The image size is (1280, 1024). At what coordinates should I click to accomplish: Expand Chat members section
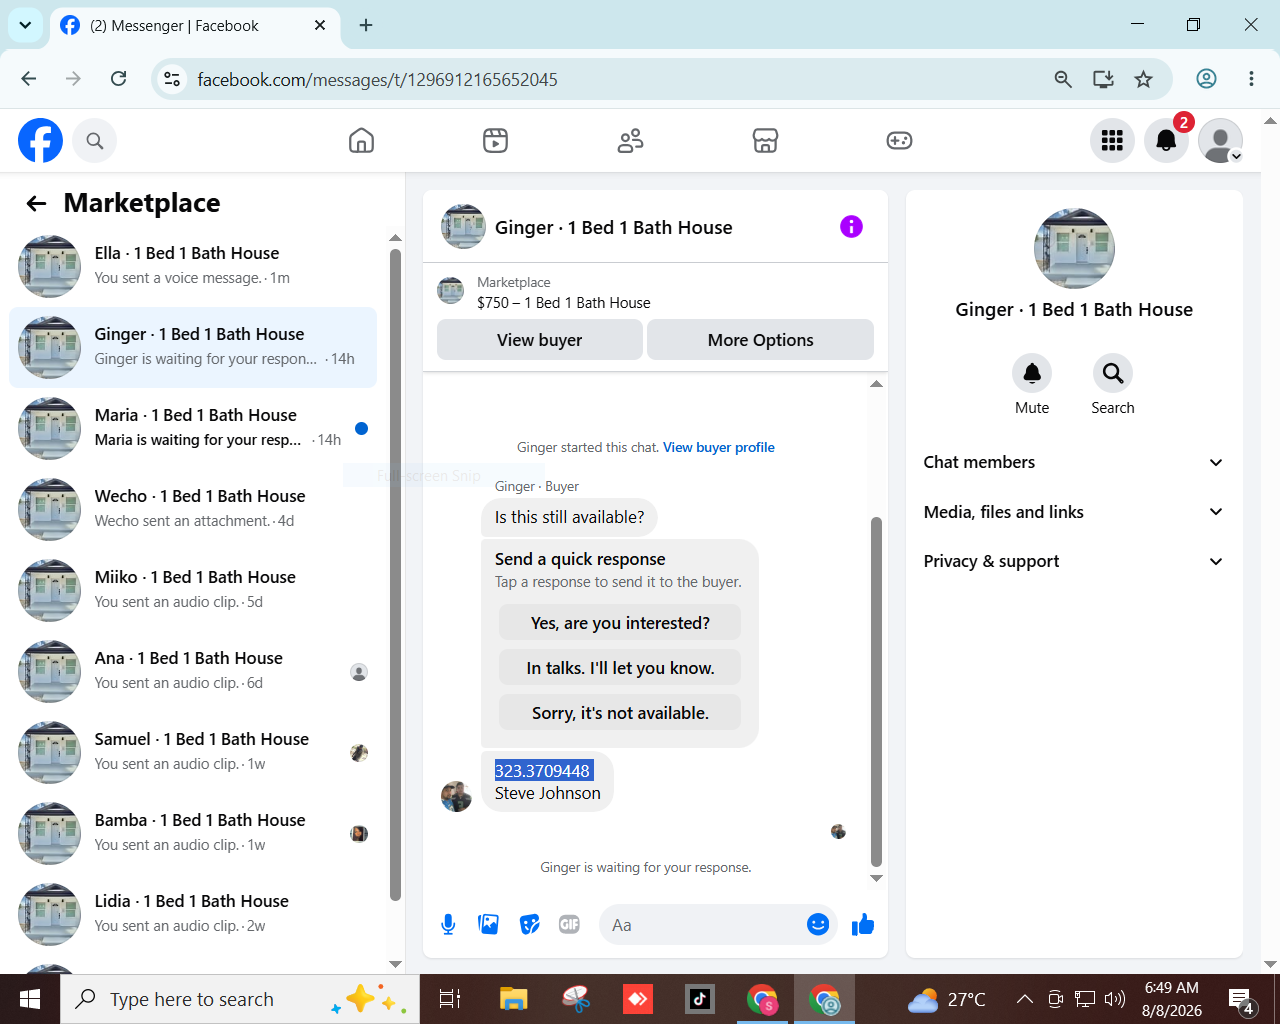tap(1074, 462)
